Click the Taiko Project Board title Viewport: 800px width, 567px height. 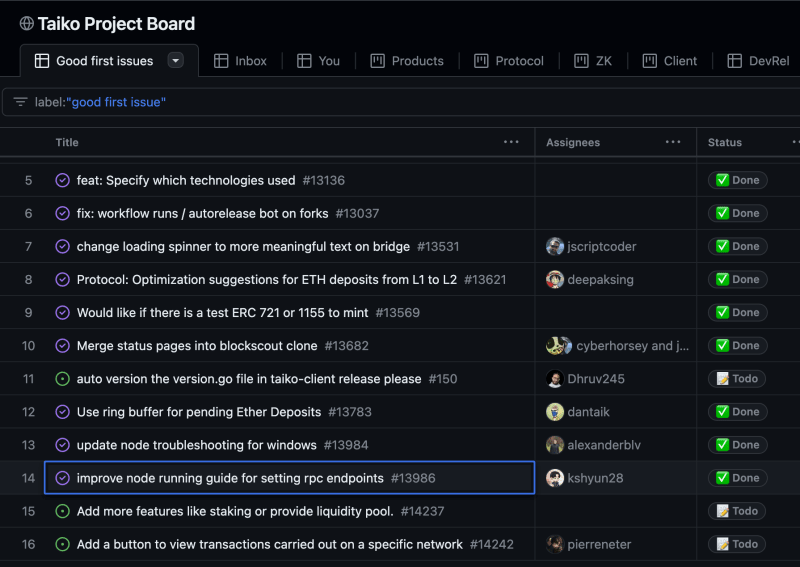tap(116, 23)
